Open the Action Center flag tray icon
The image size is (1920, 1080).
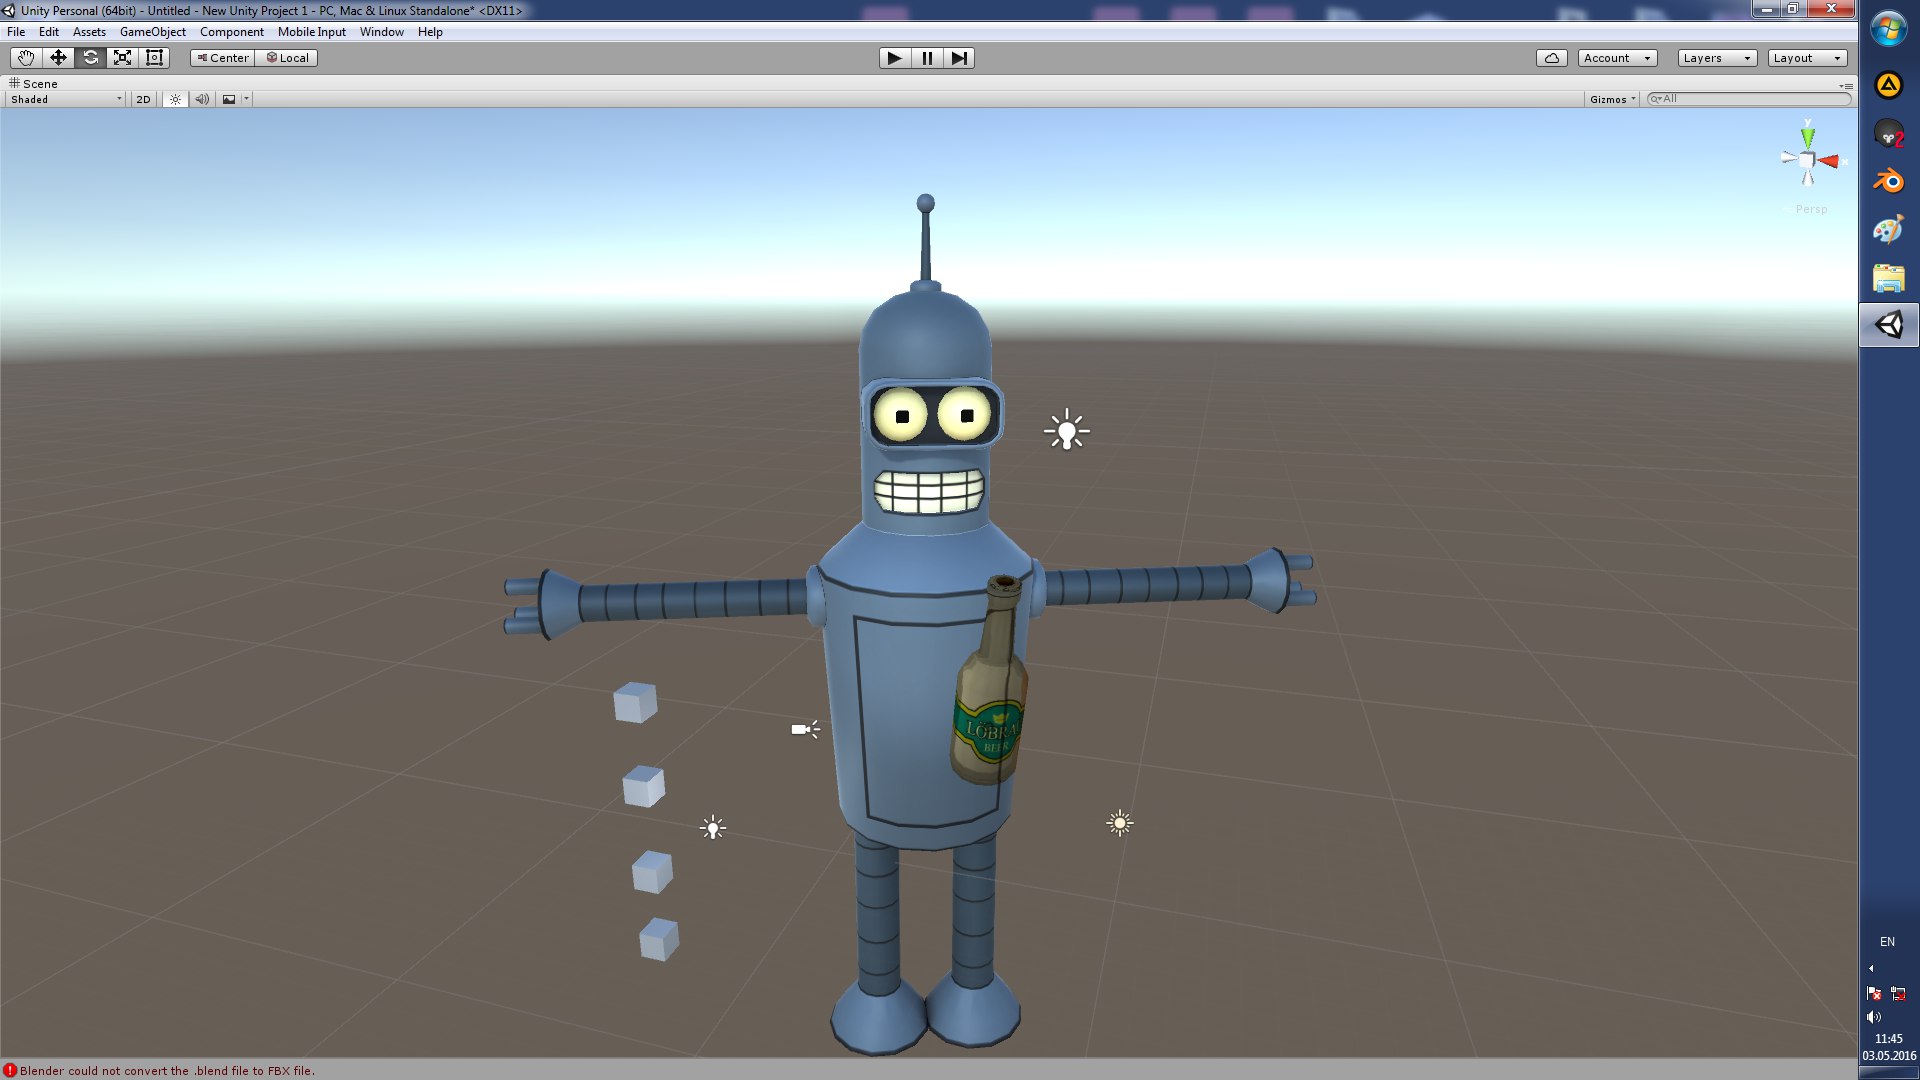(1874, 993)
